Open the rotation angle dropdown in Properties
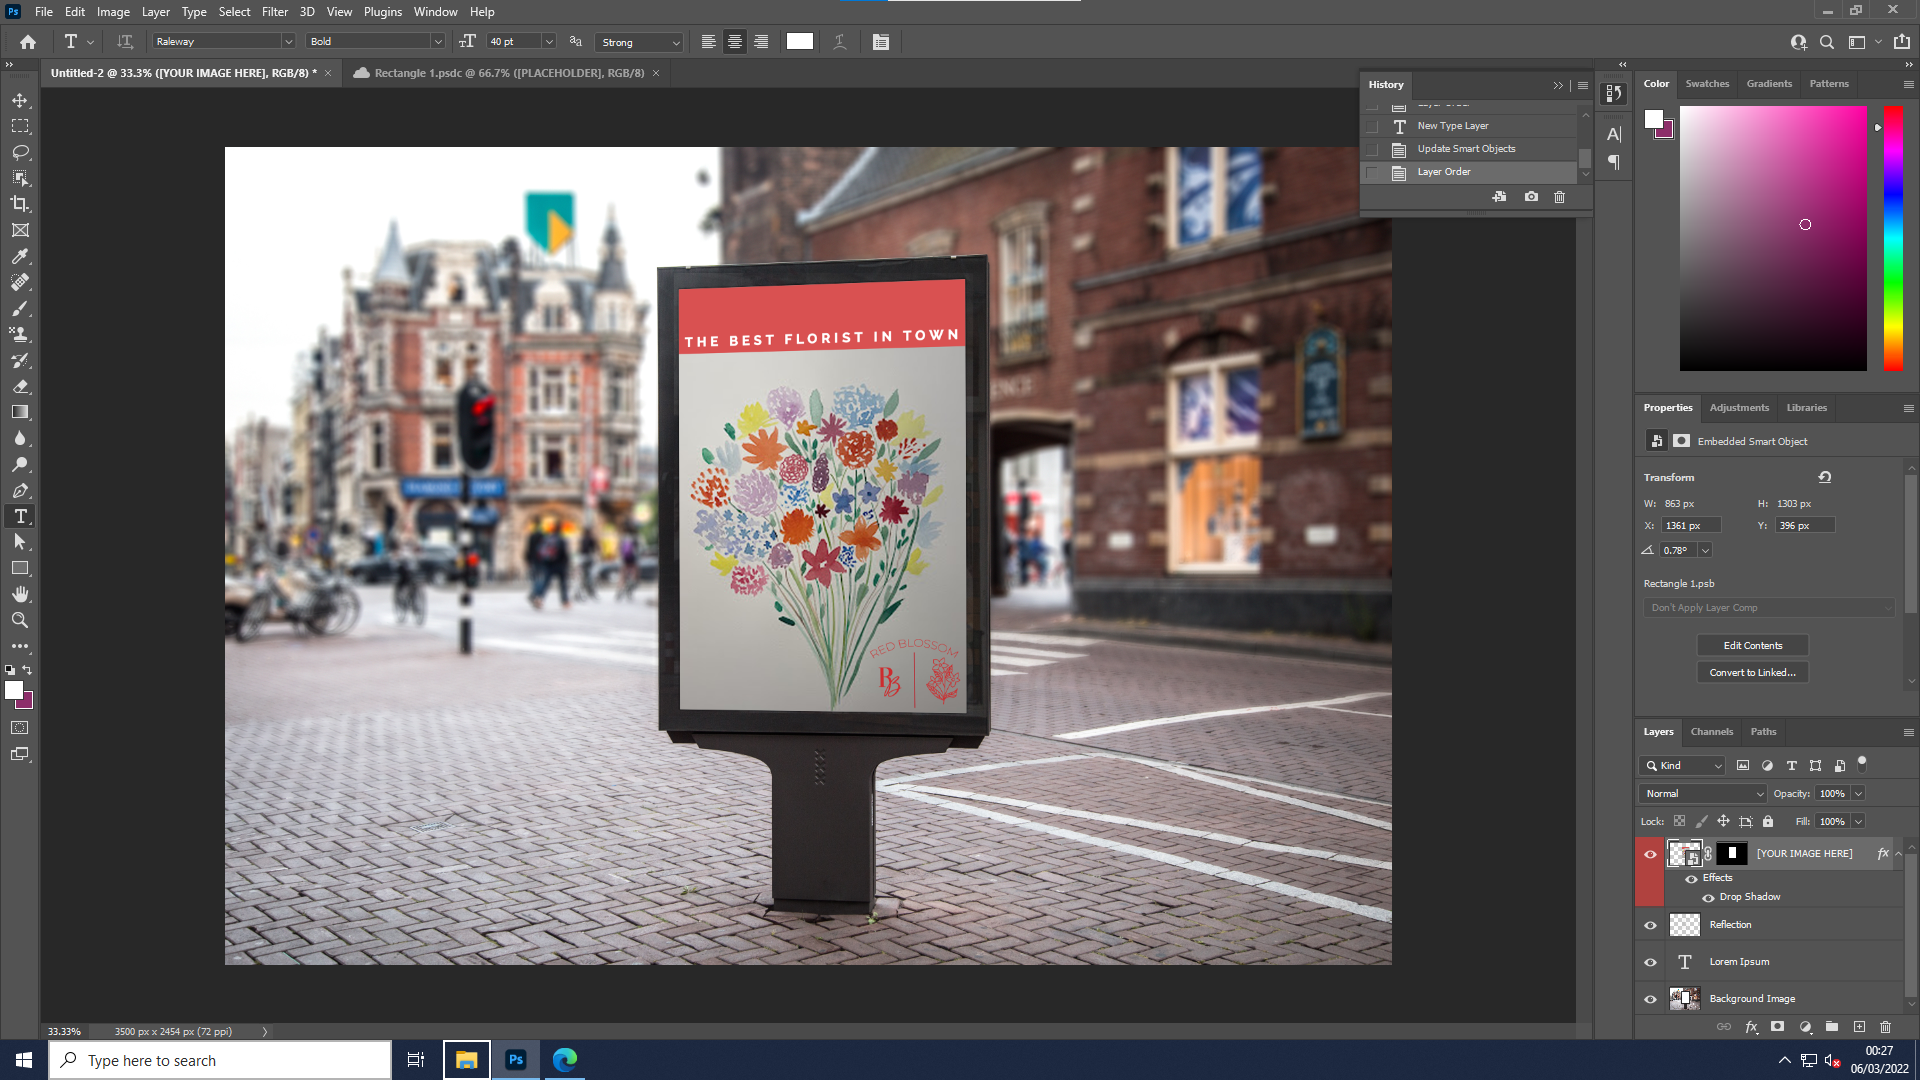Screen dimensions: 1920x1080 (1705, 550)
